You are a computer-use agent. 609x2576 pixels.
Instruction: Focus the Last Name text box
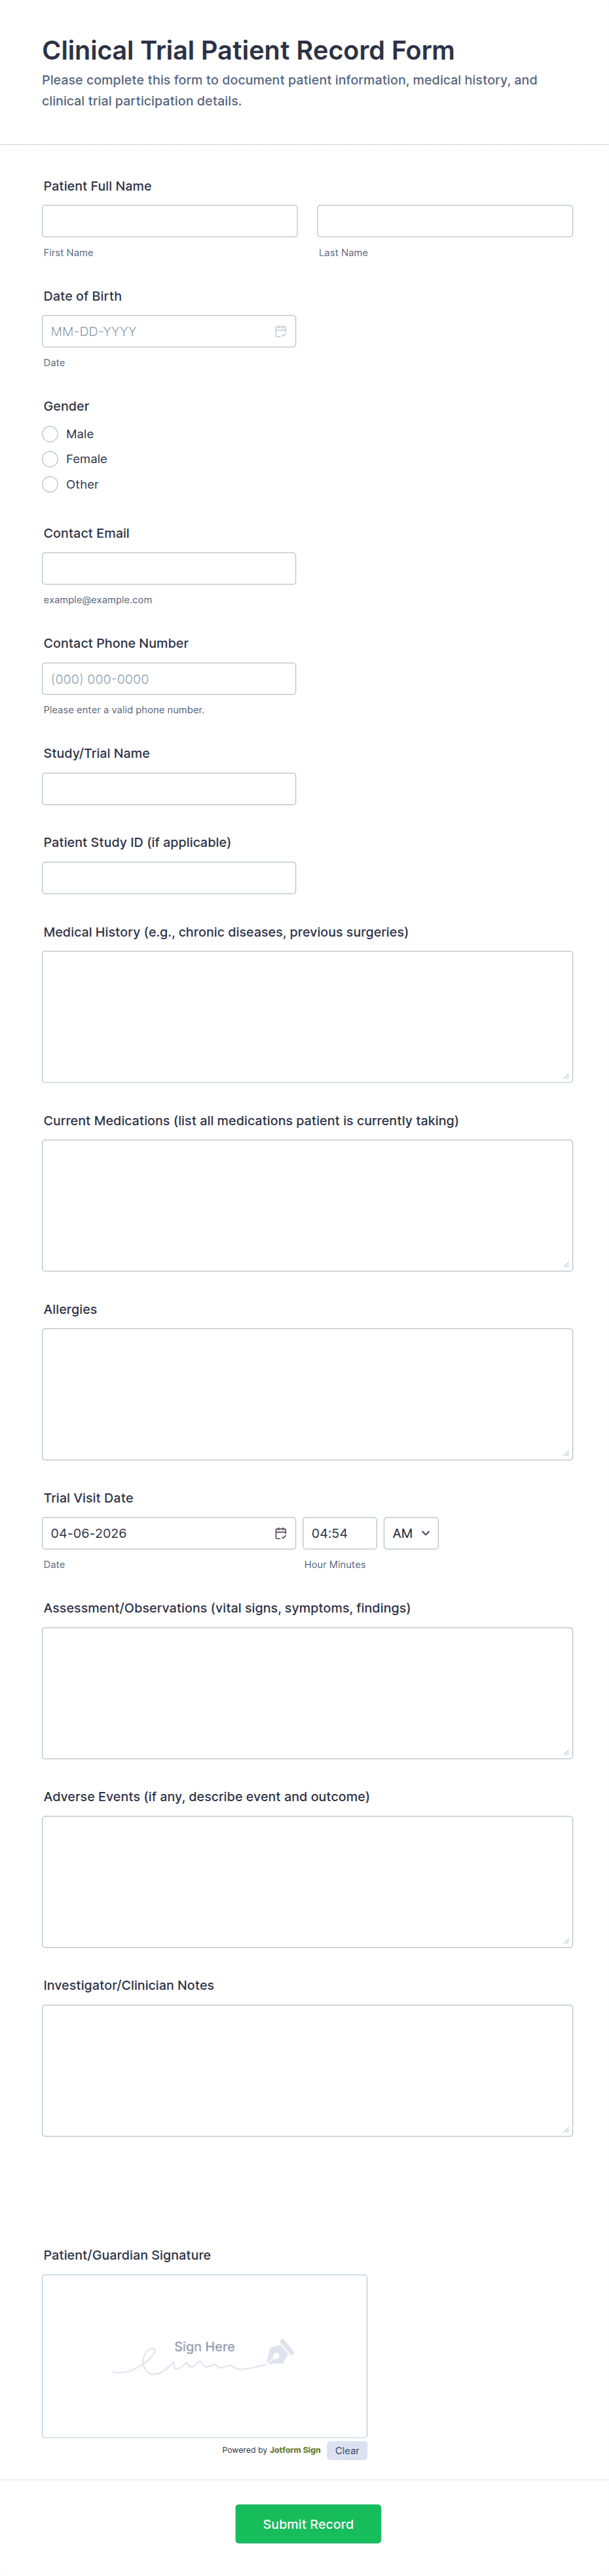click(444, 221)
